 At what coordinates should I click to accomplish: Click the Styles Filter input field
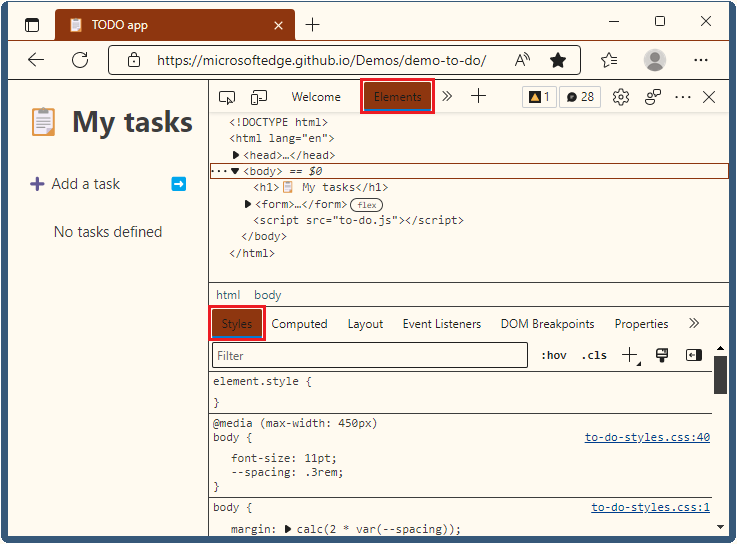tap(370, 355)
